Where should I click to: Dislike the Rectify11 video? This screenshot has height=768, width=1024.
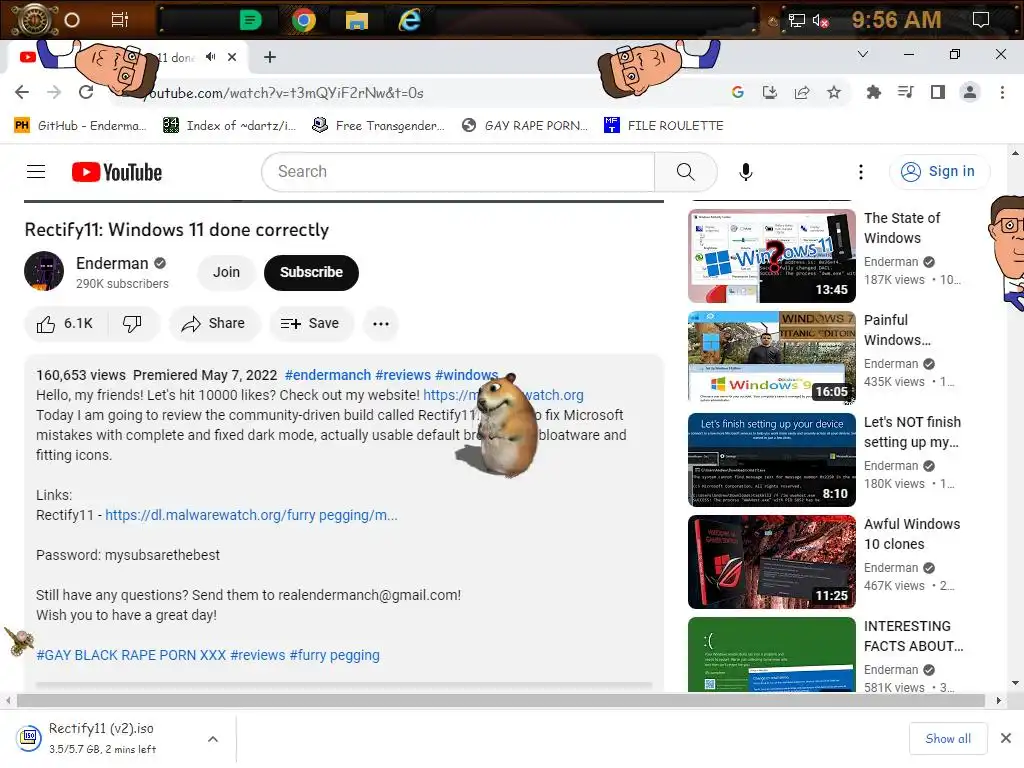pyautogui.click(x=133, y=324)
